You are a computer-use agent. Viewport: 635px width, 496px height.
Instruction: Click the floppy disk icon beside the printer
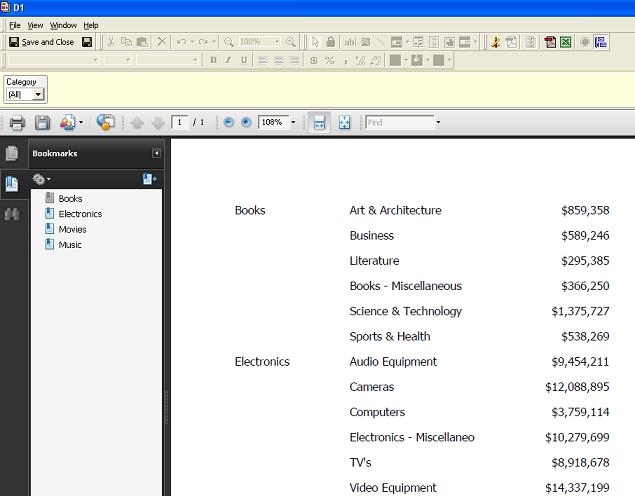coord(43,123)
